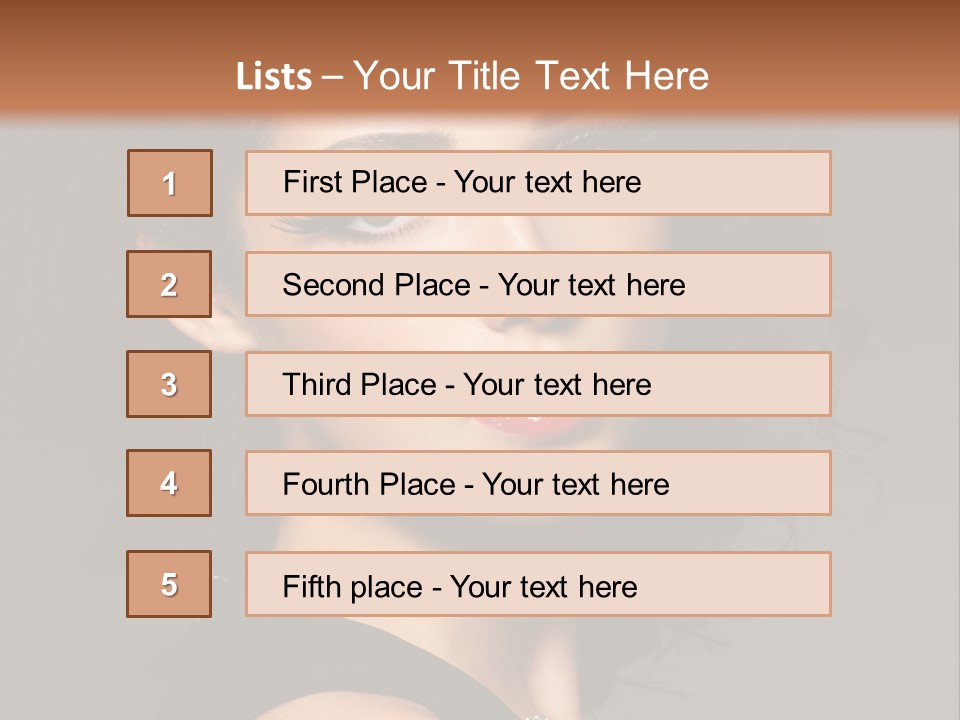Click the word 'Fourth' in the list
Viewport: 960px width, 720px height.
tap(326, 484)
